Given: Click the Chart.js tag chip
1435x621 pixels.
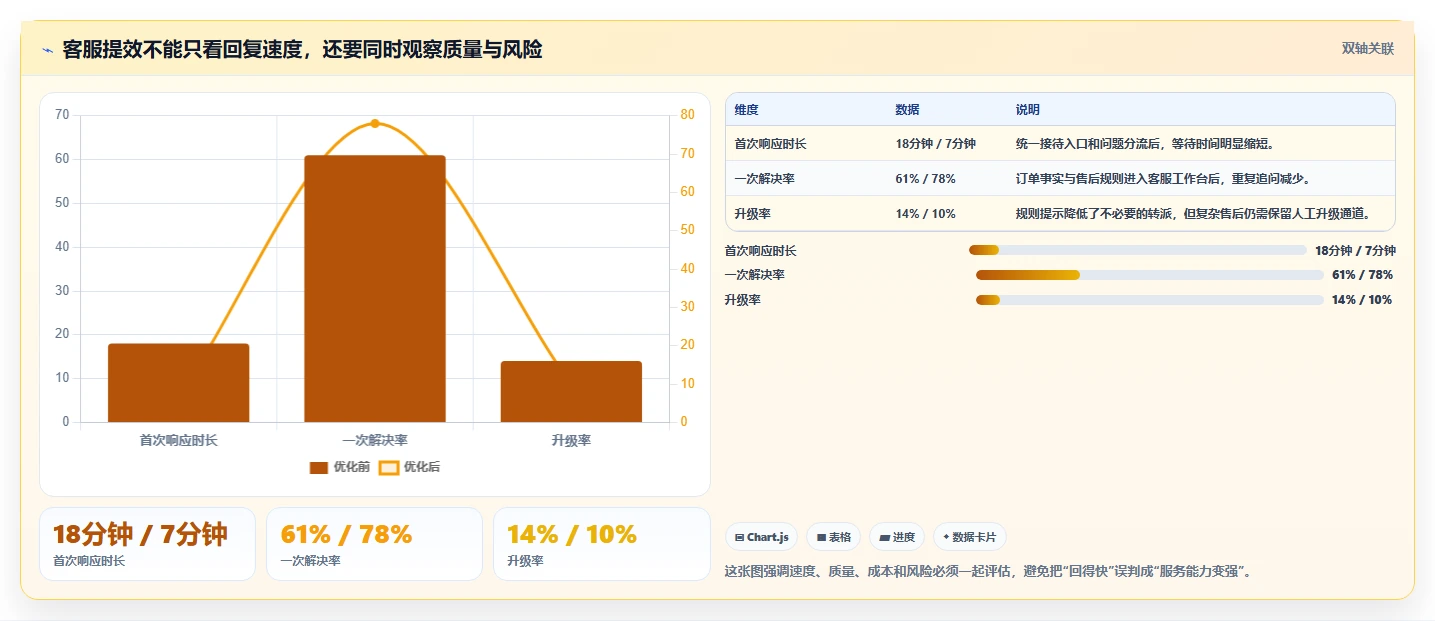Looking at the screenshot, I should coord(761,537).
